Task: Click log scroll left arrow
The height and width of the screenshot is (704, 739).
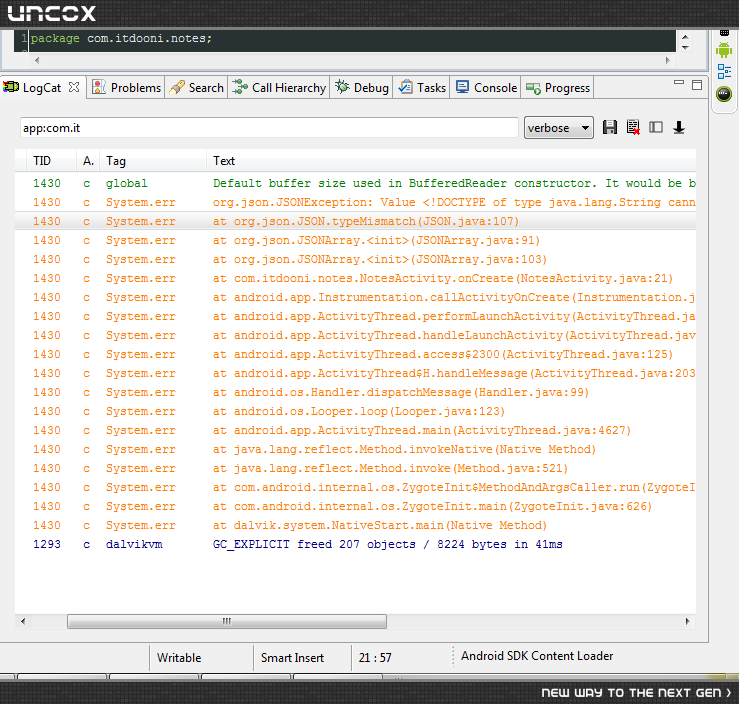Action: [23, 621]
